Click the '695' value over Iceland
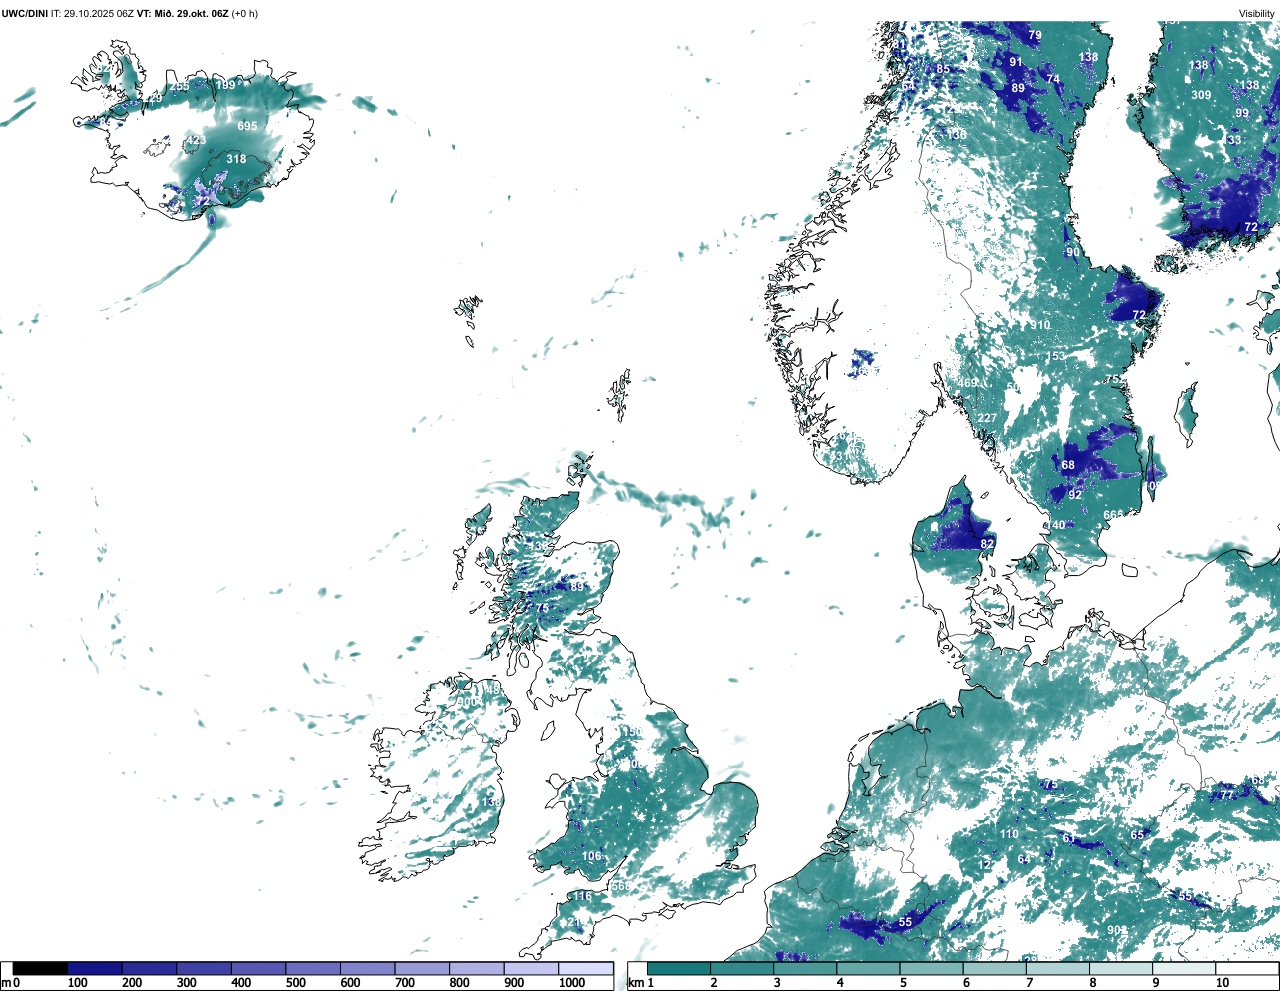The image size is (1280, 991). 247,126
